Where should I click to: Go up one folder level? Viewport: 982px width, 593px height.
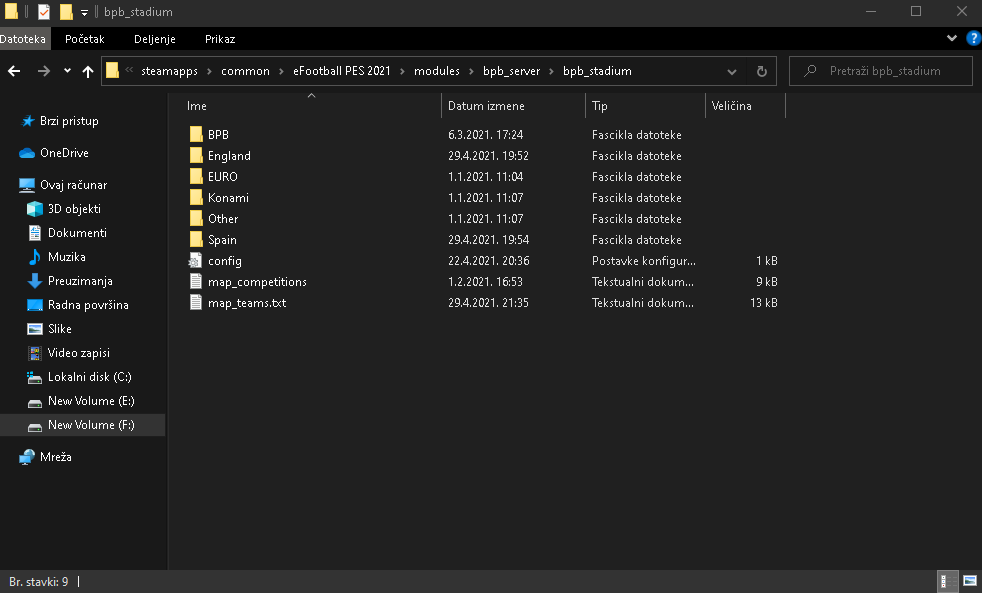pyautogui.click(x=88, y=71)
